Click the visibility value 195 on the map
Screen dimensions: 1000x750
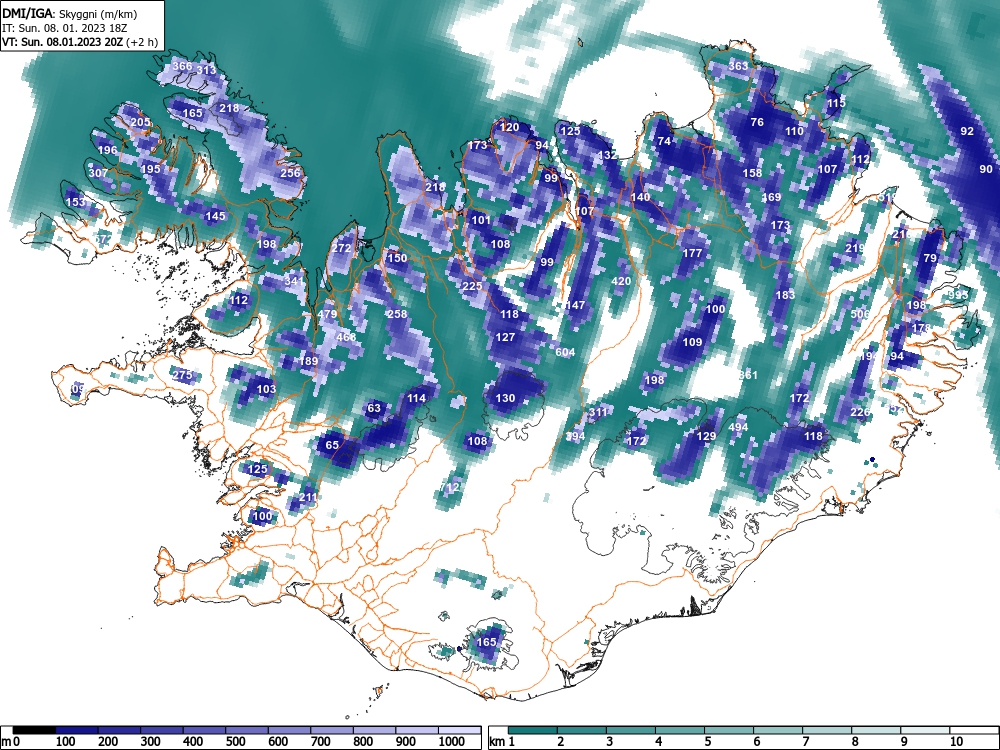pyautogui.click(x=151, y=170)
